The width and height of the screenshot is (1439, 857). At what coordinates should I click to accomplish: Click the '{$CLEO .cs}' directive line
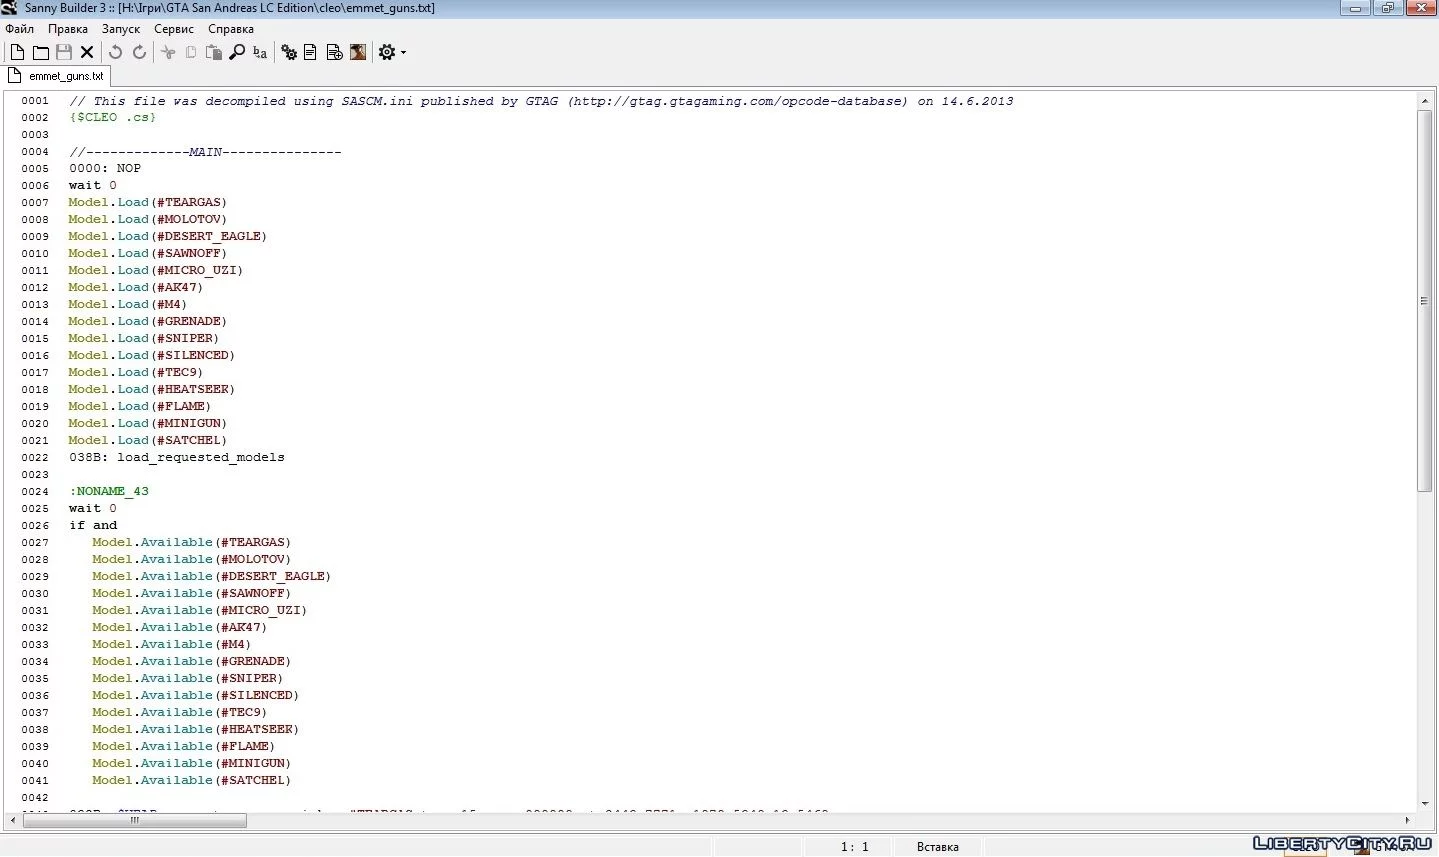coord(113,118)
